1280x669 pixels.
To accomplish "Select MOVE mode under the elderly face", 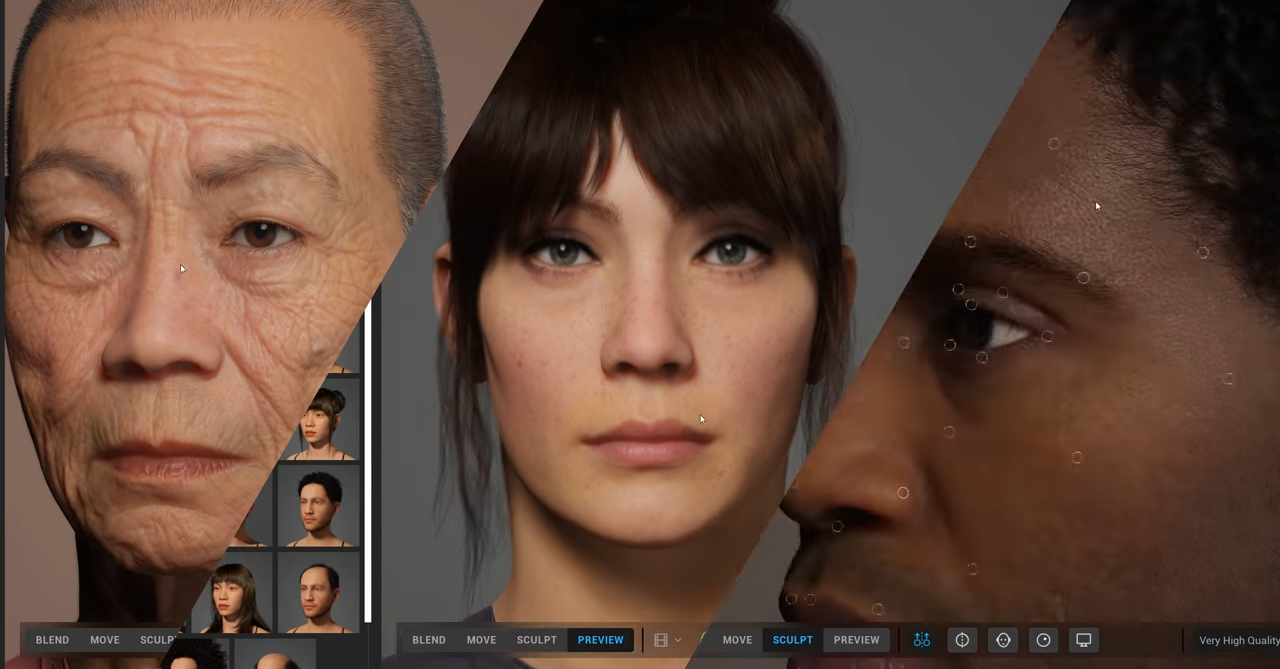I will (x=105, y=640).
